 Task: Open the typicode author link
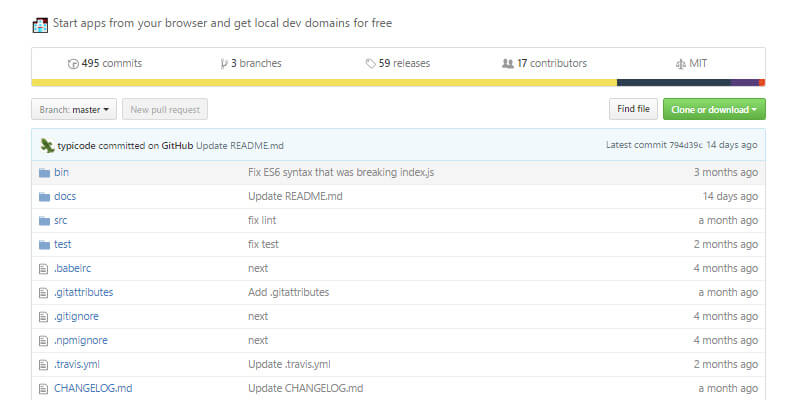[x=76, y=145]
